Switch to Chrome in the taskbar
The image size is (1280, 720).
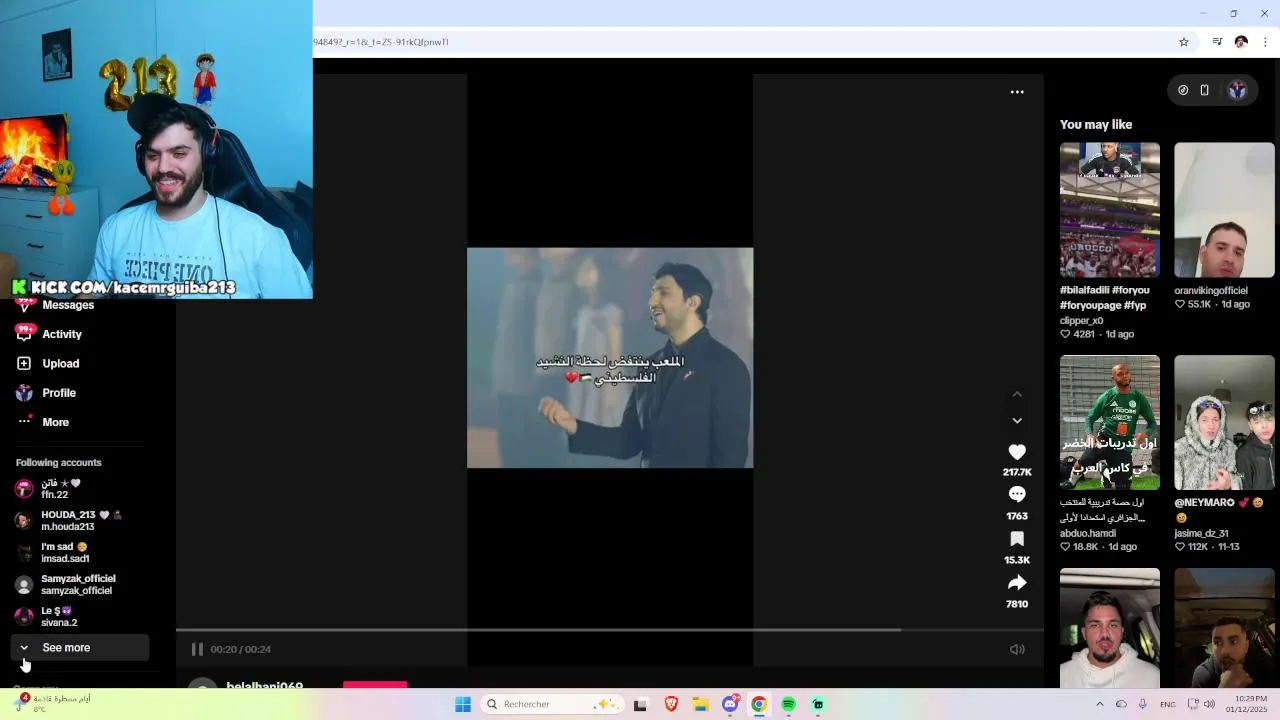(759, 704)
